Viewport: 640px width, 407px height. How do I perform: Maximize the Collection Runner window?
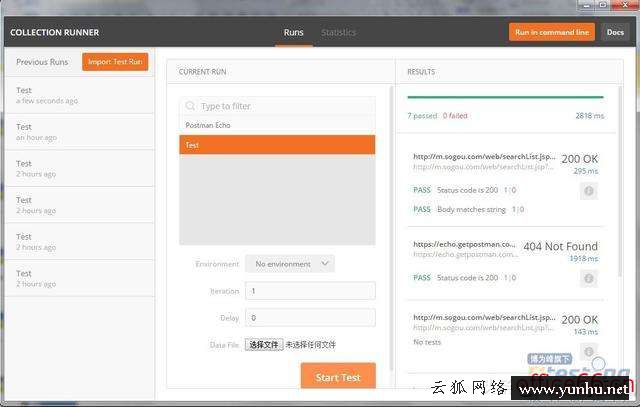tap(604, 5)
